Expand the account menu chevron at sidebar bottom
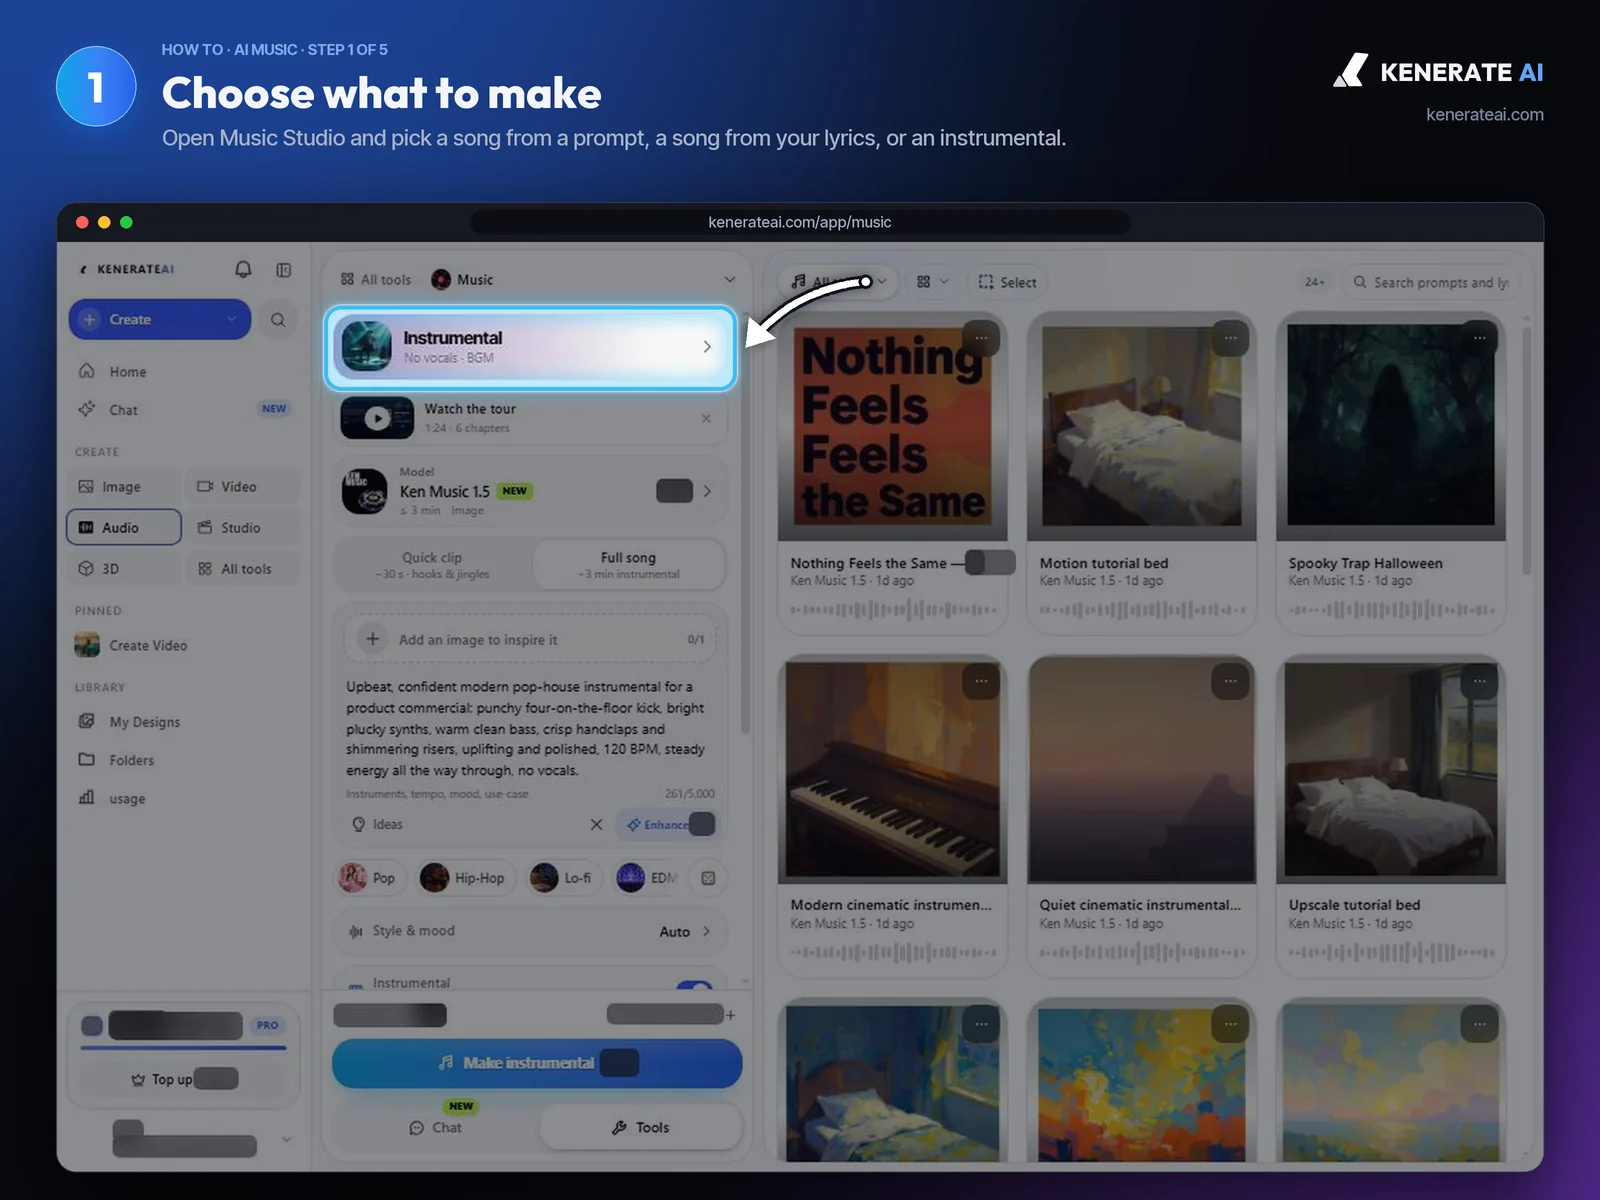Viewport: 1600px width, 1200px height. (x=287, y=1139)
